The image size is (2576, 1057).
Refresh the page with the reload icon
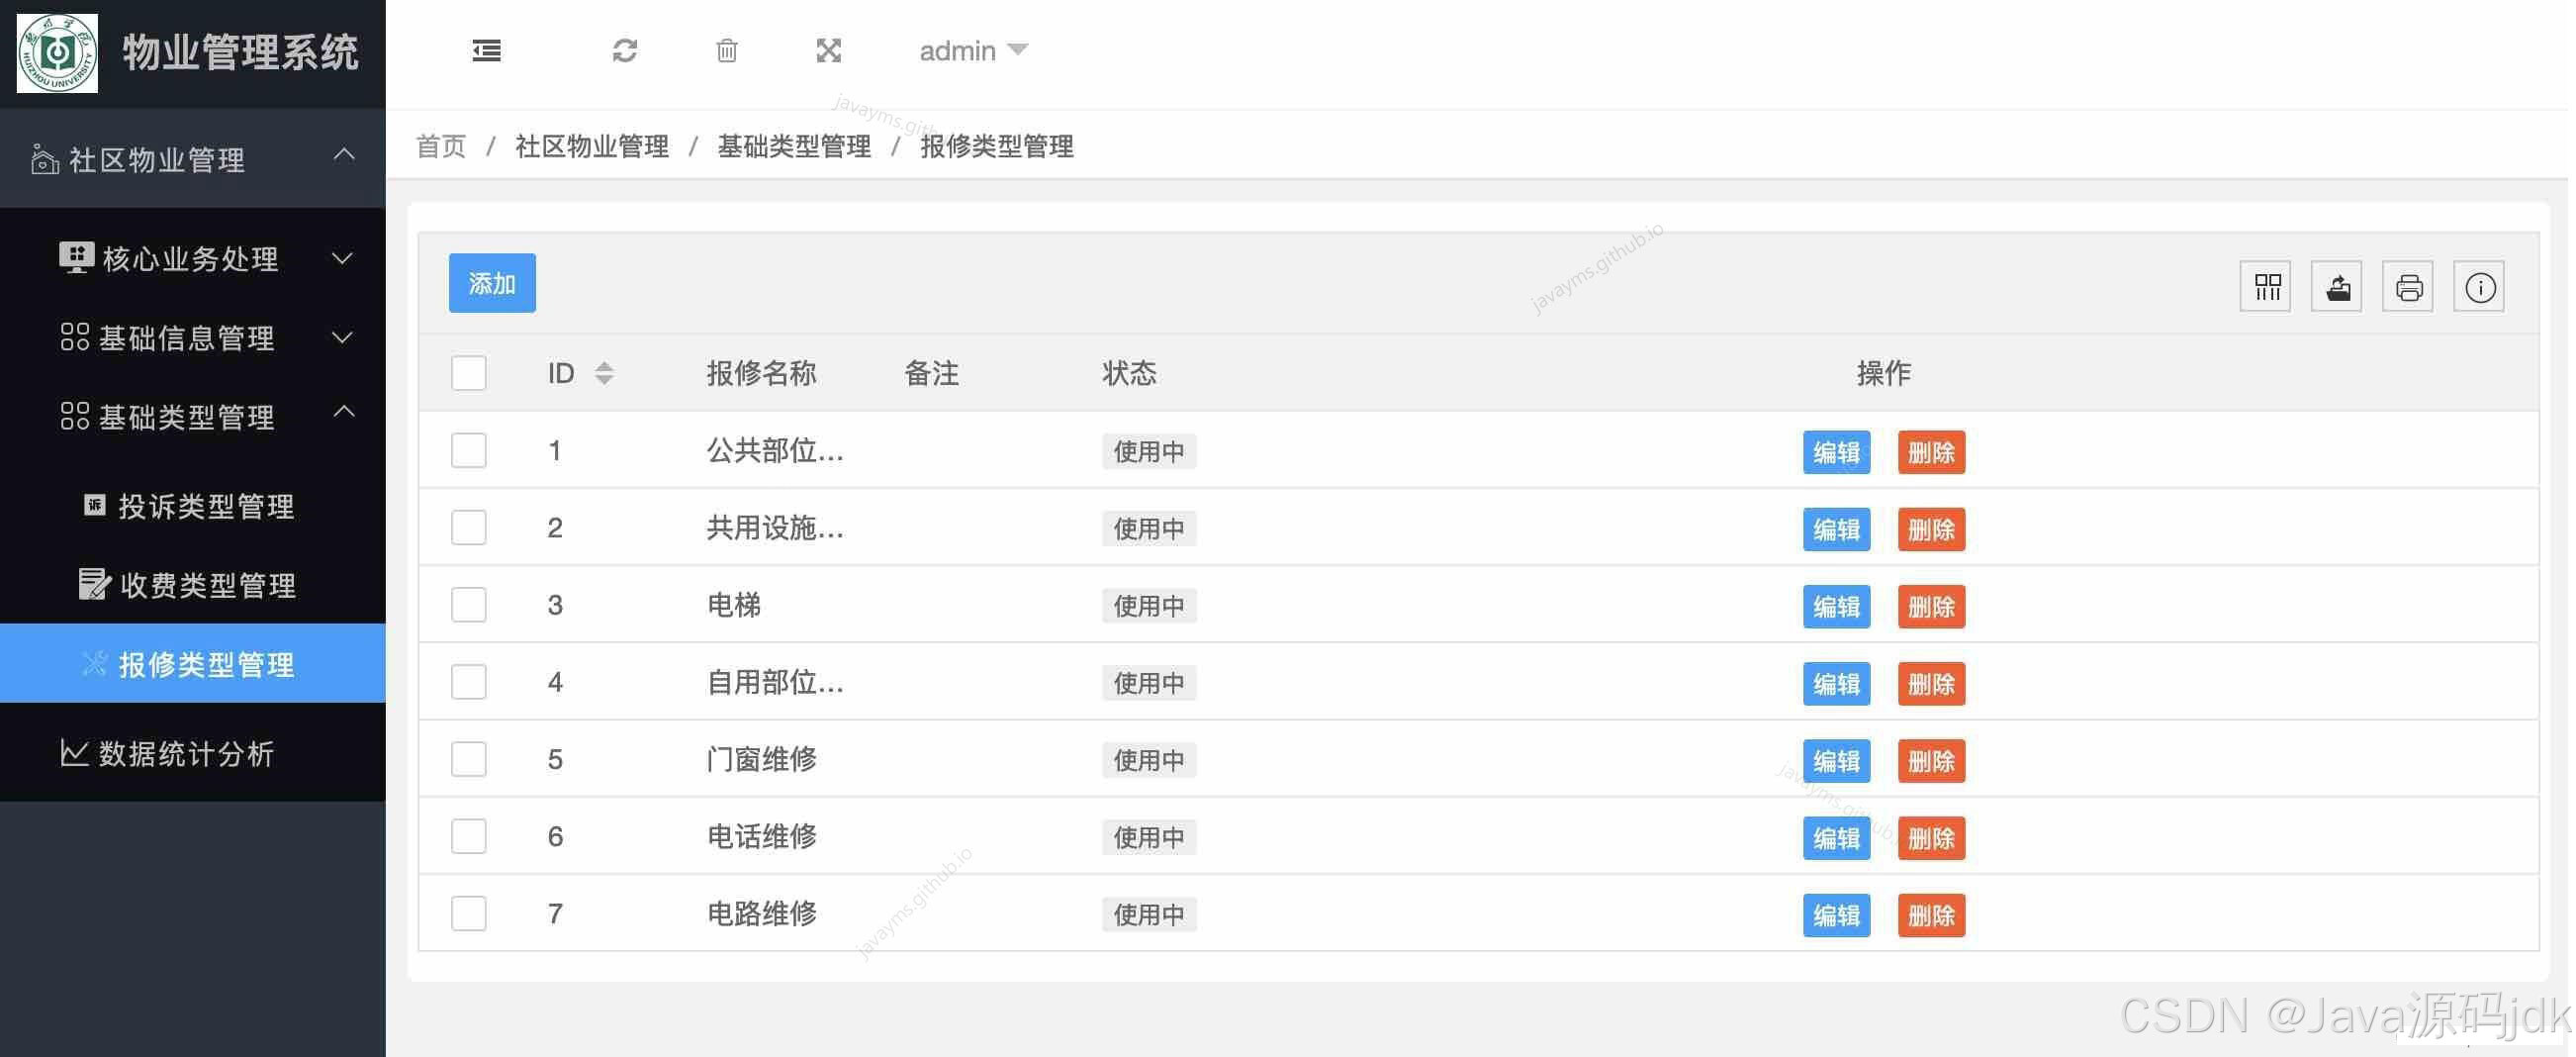point(626,50)
